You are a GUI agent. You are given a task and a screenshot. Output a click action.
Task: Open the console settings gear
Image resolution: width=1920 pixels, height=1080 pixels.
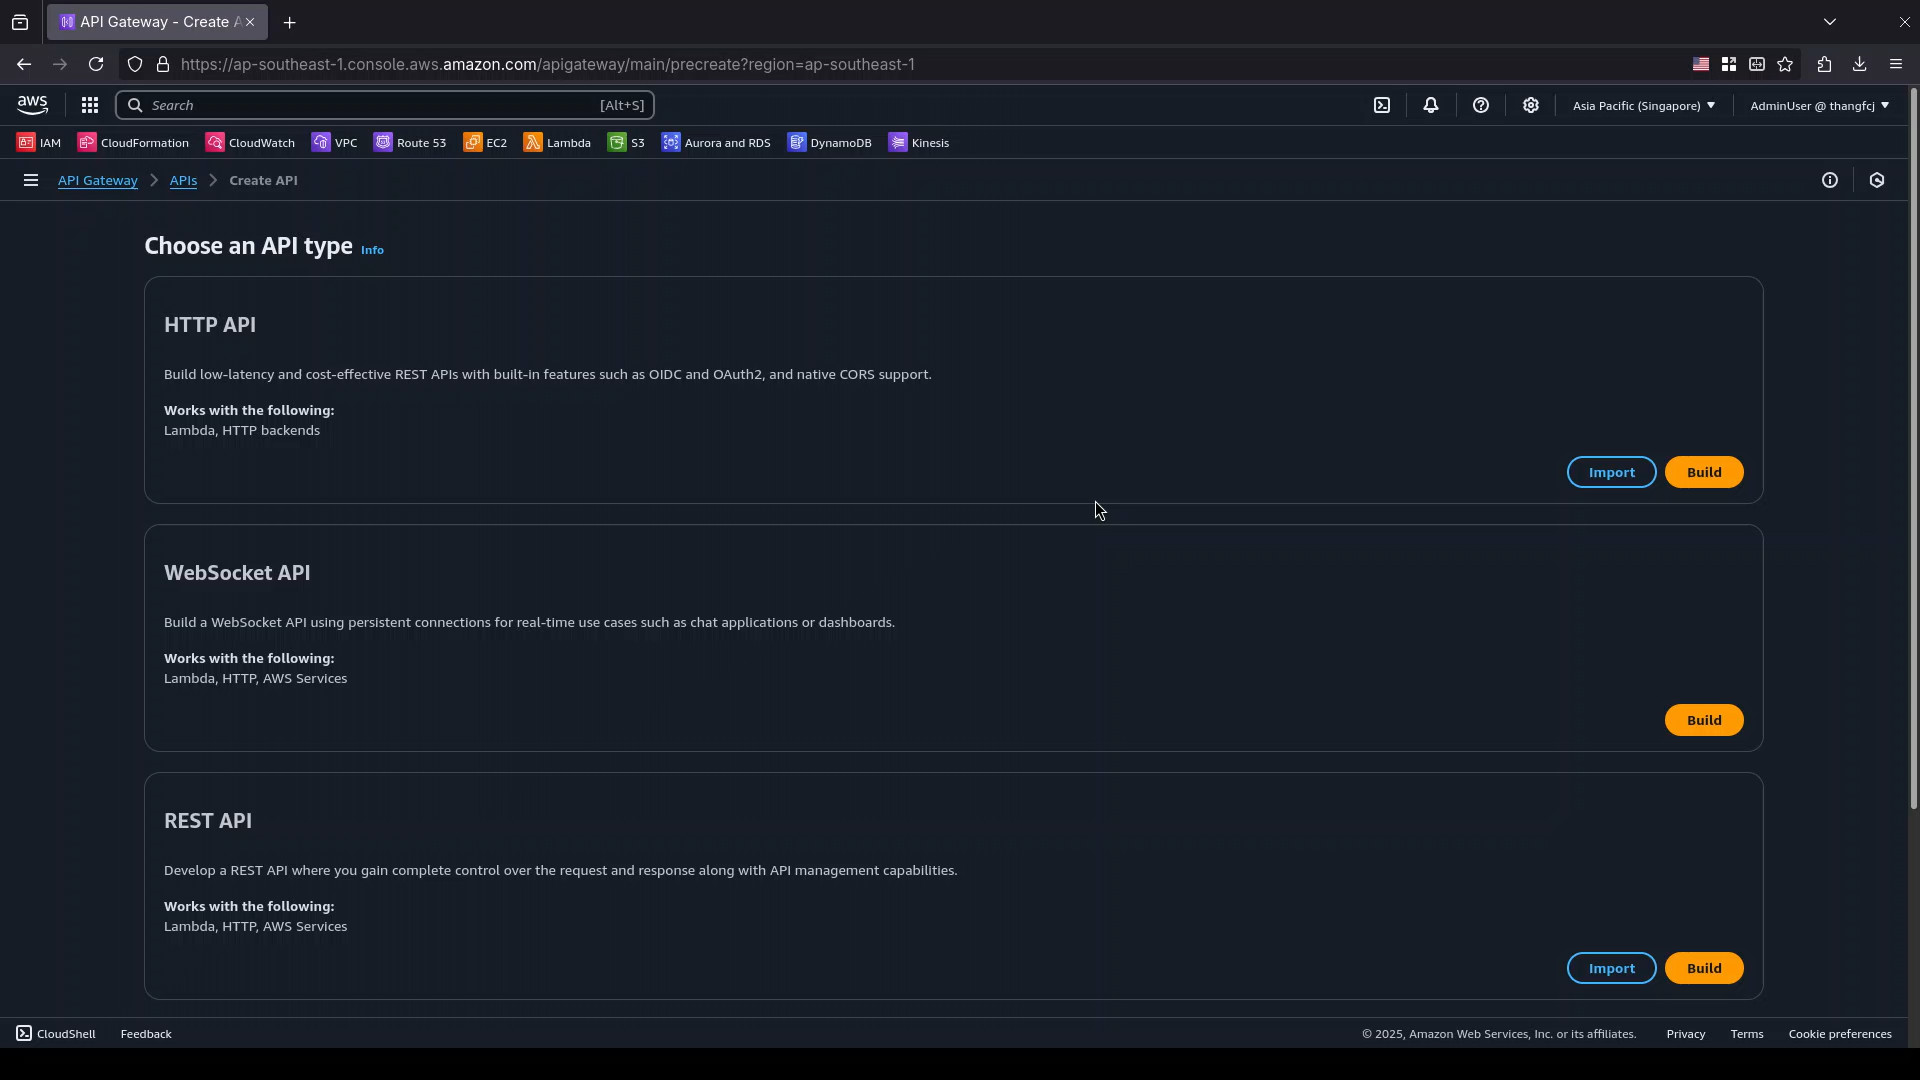click(x=1531, y=105)
